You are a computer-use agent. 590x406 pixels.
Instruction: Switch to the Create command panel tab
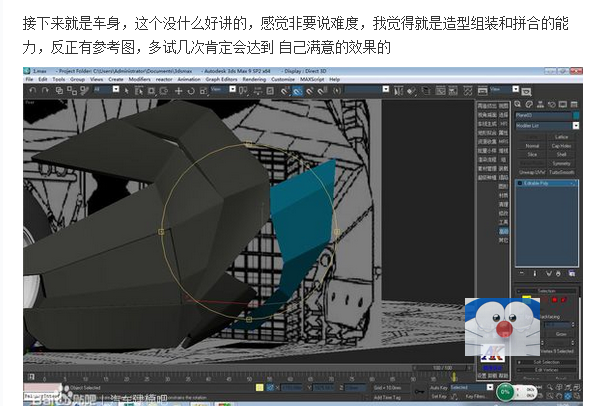(518, 104)
